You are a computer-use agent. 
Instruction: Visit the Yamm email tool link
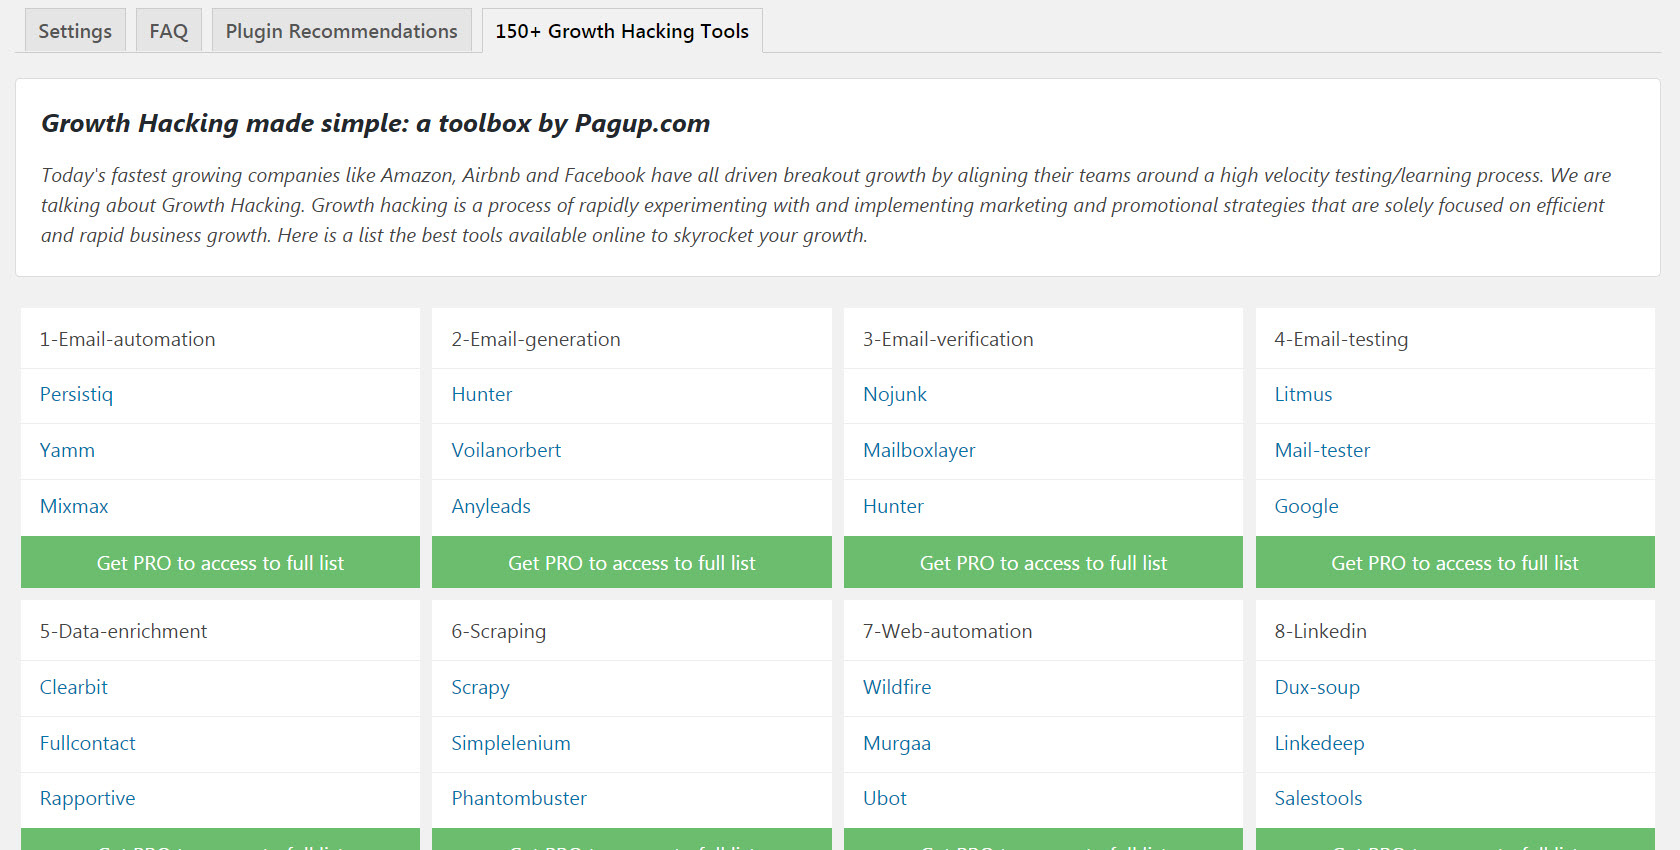pos(67,450)
